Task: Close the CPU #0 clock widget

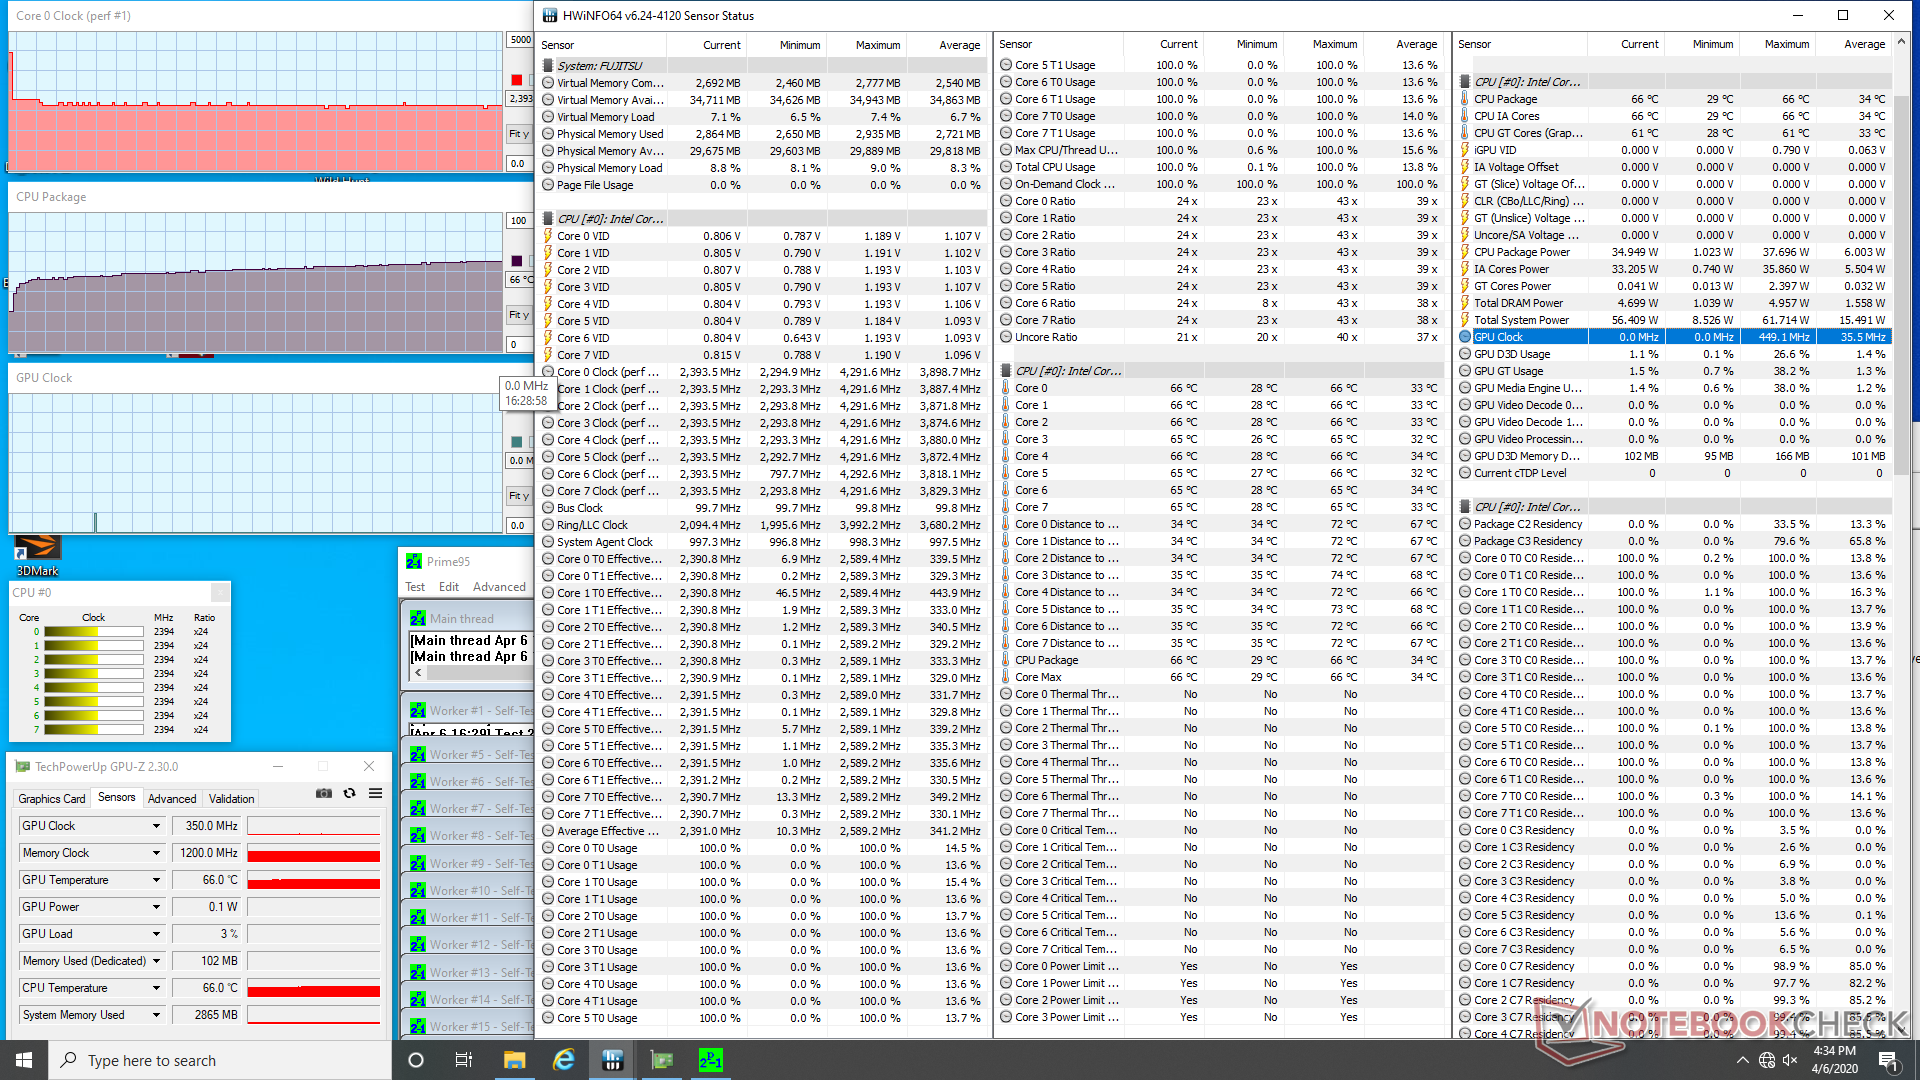Action: point(220,593)
